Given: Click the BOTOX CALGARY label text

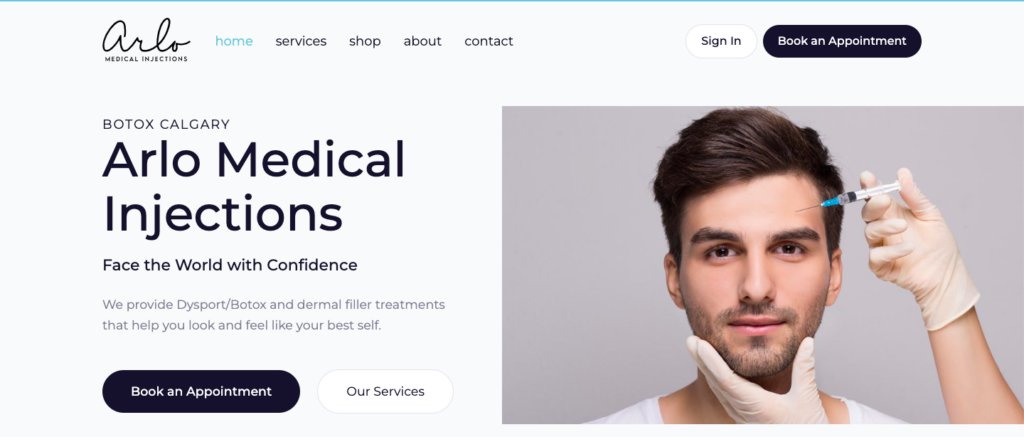Looking at the screenshot, I should (x=167, y=124).
